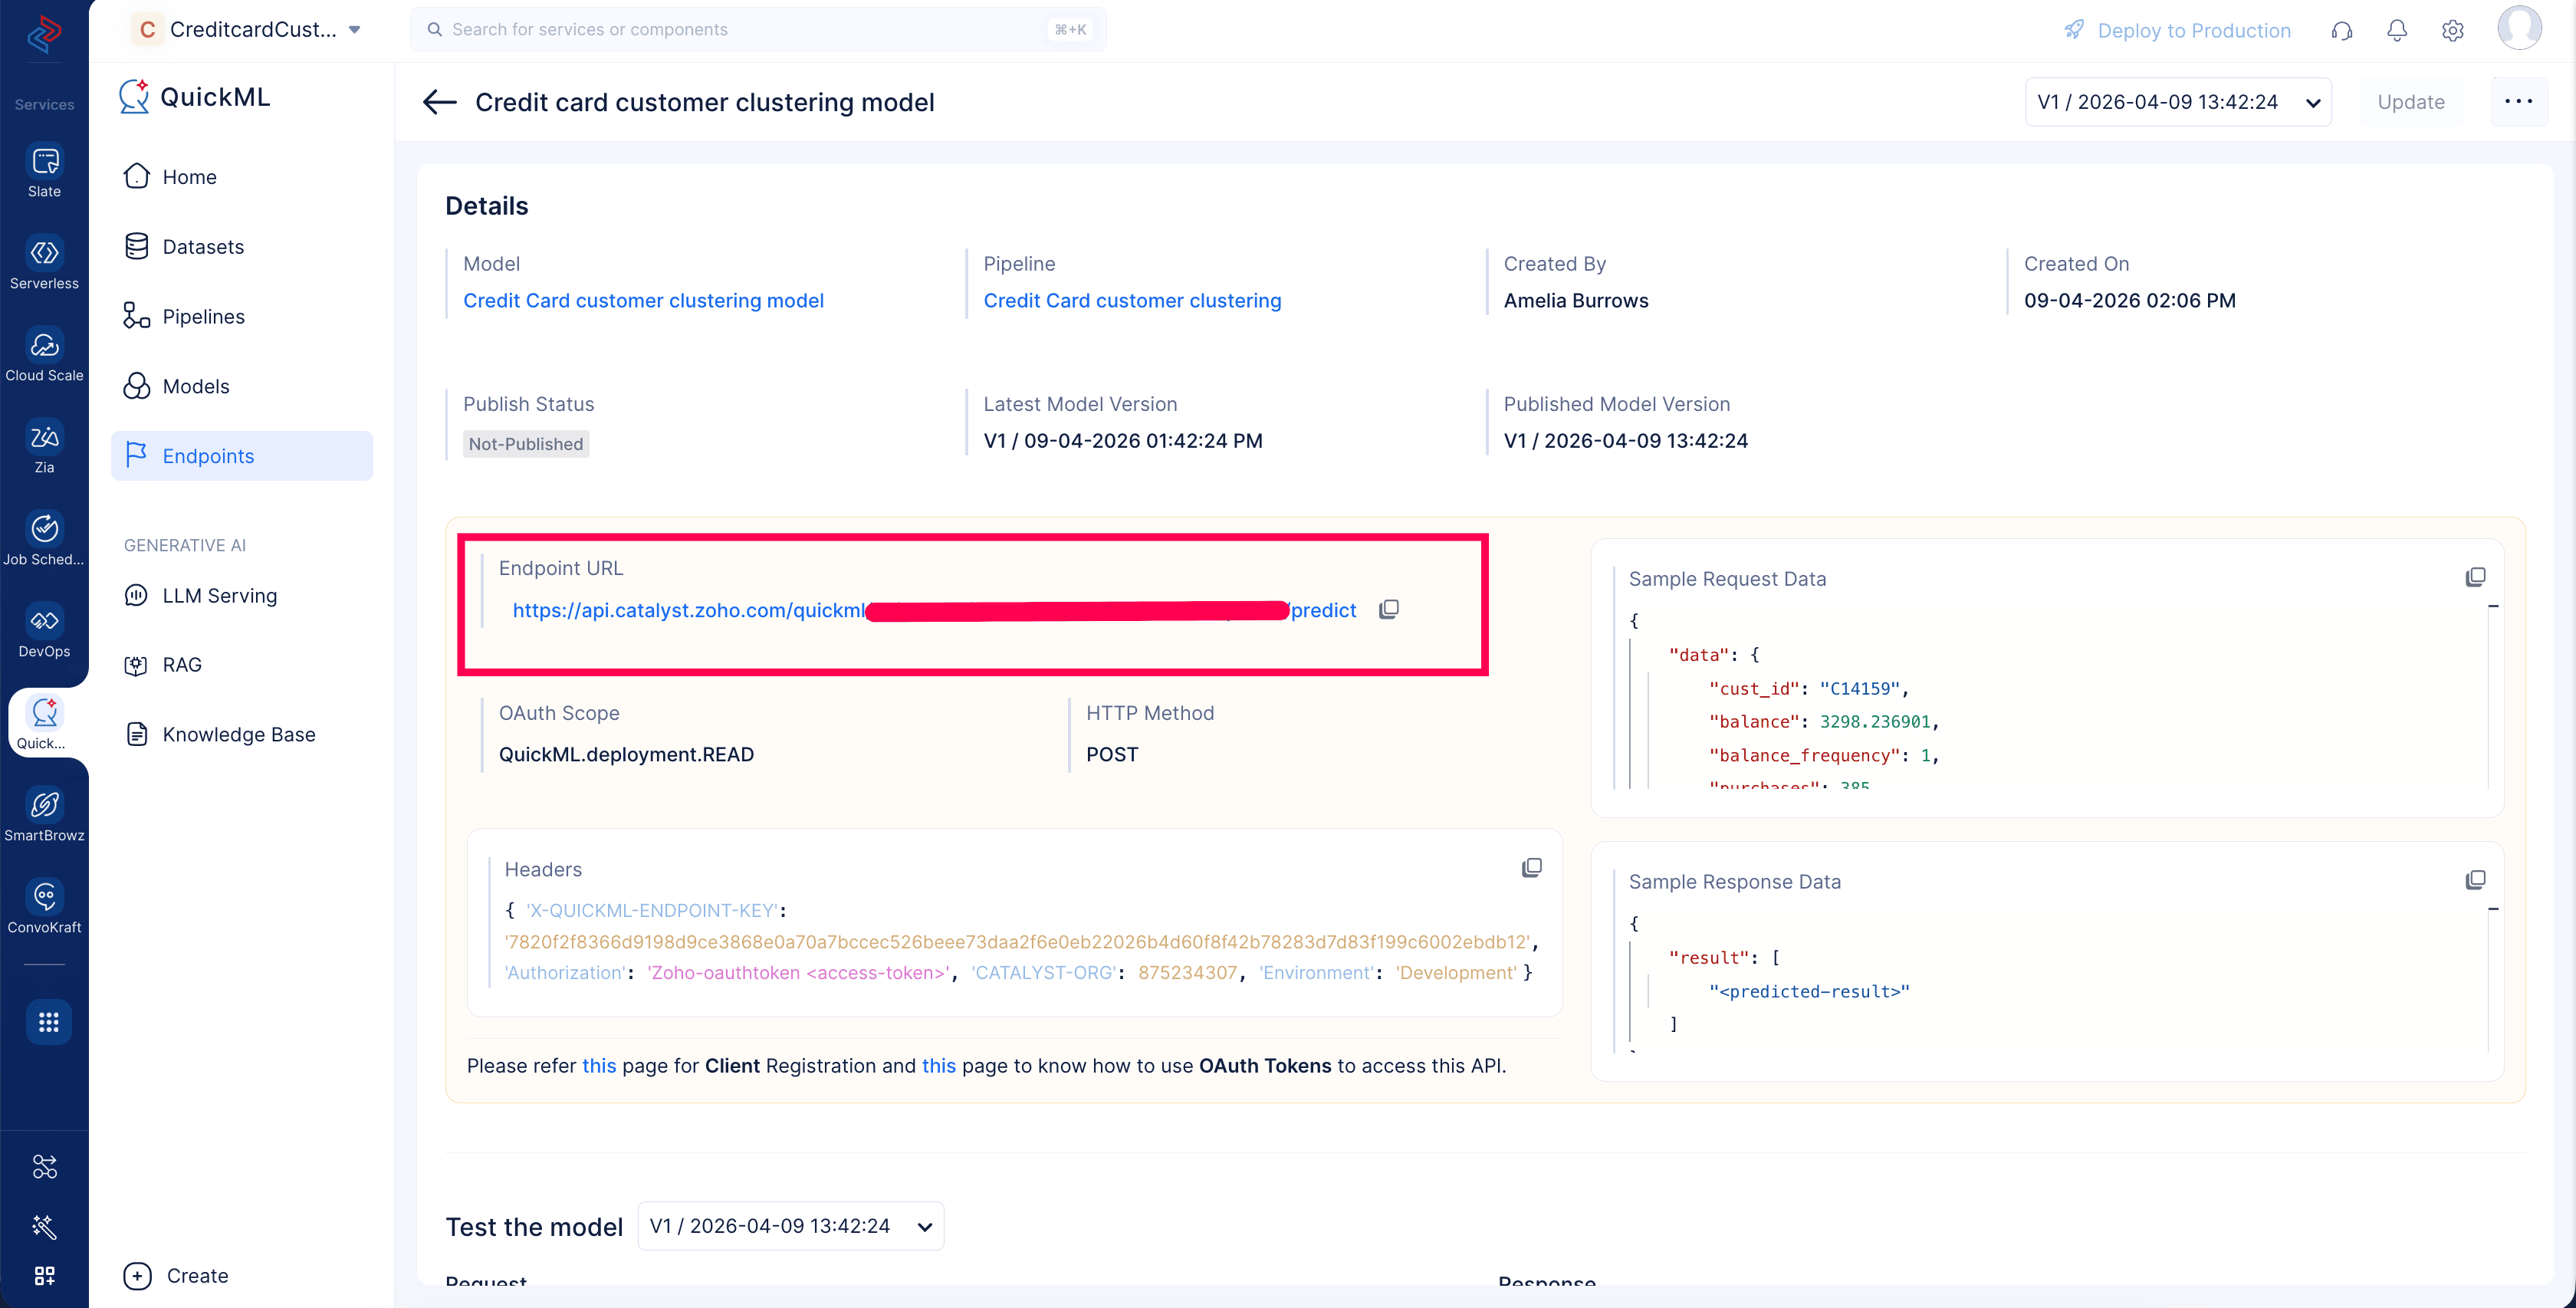Image resolution: width=2576 pixels, height=1308 pixels.
Task: Open settings gear
Action: pyautogui.click(x=2452, y=30)
